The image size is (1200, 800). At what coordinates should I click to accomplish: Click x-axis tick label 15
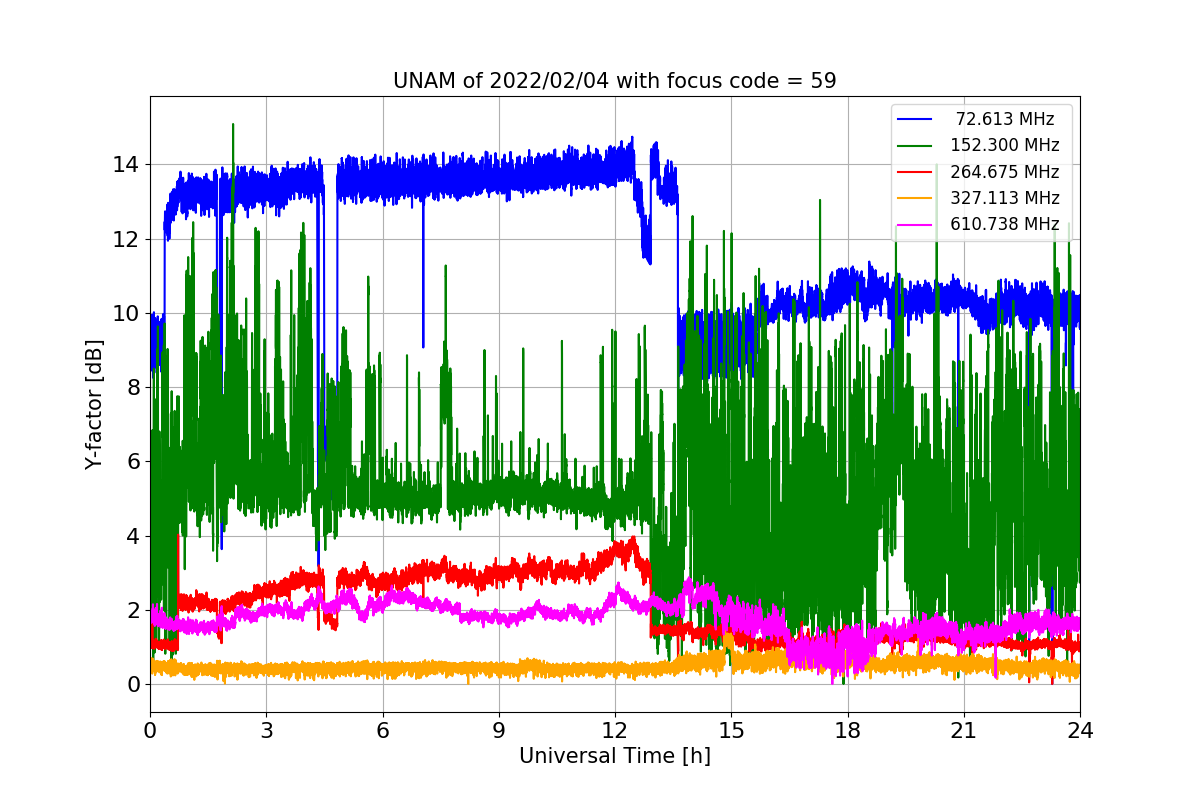pos(731,731)
